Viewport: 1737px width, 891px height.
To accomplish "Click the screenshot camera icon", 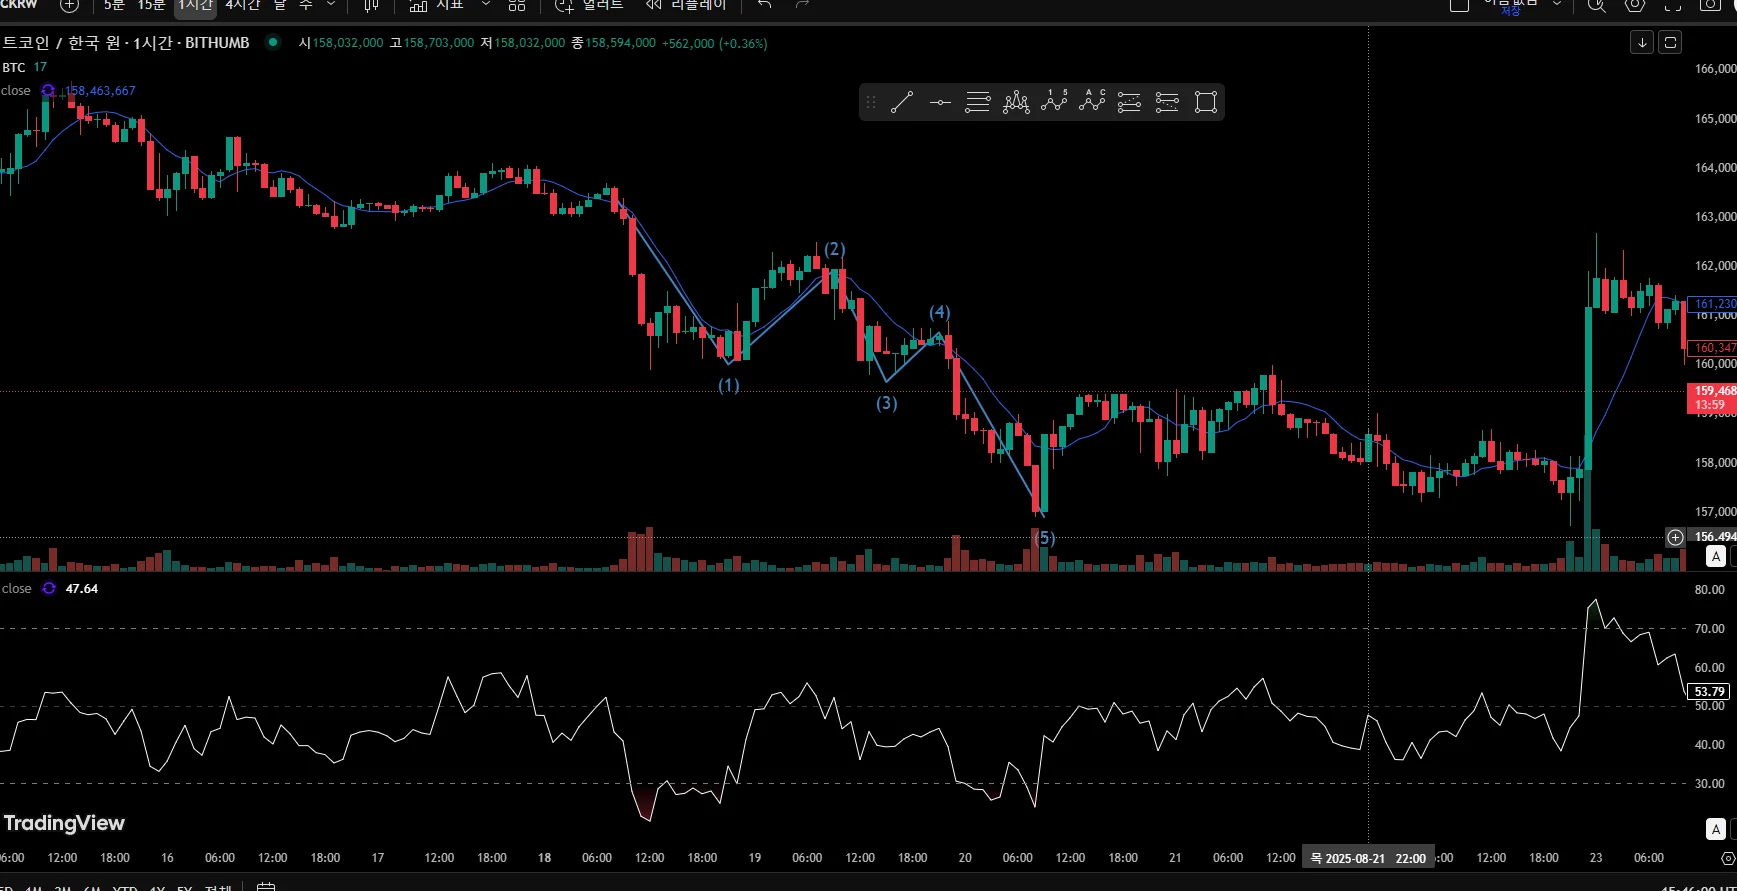I will click(1711, 5).
